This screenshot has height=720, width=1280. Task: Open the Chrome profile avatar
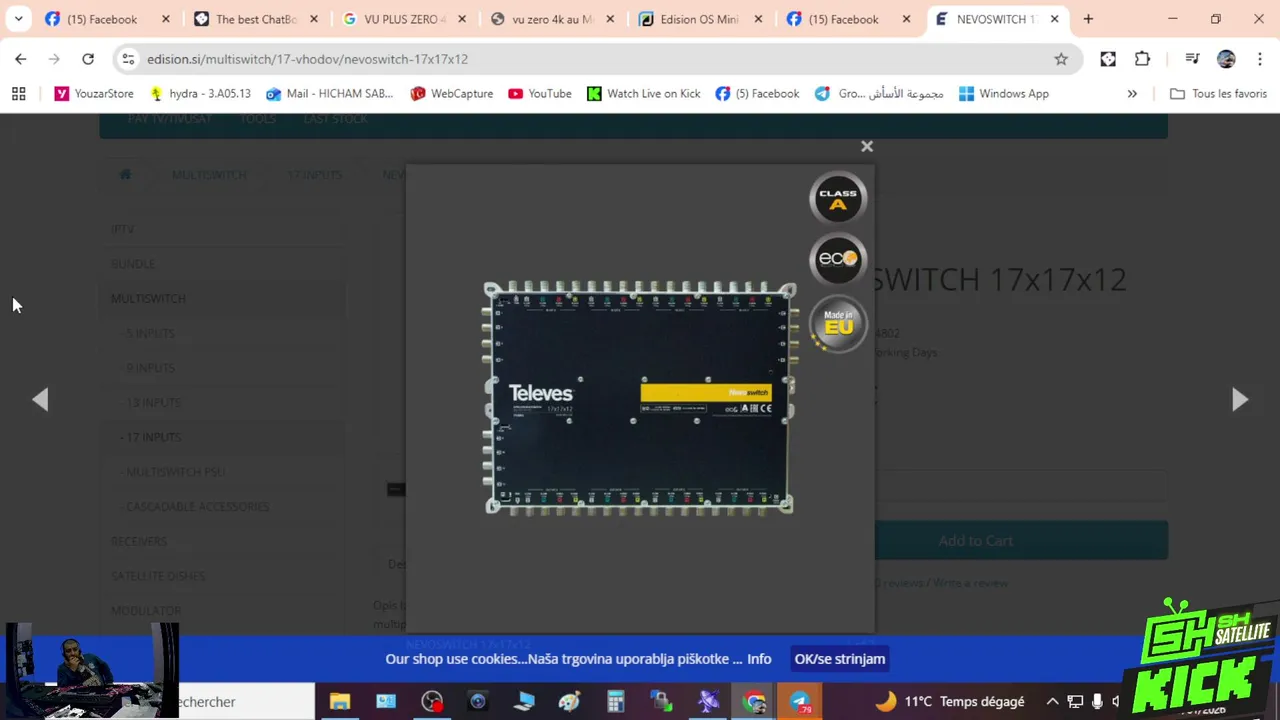point(1226,59)
